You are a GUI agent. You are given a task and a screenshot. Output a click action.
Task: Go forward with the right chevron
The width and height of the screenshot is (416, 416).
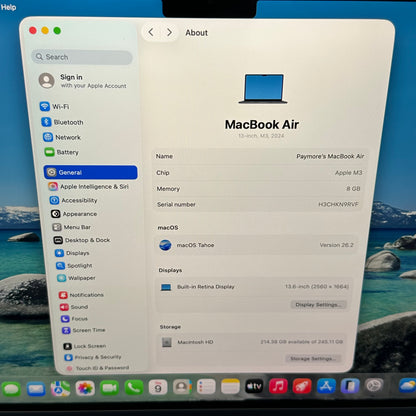tap(169, 32)
